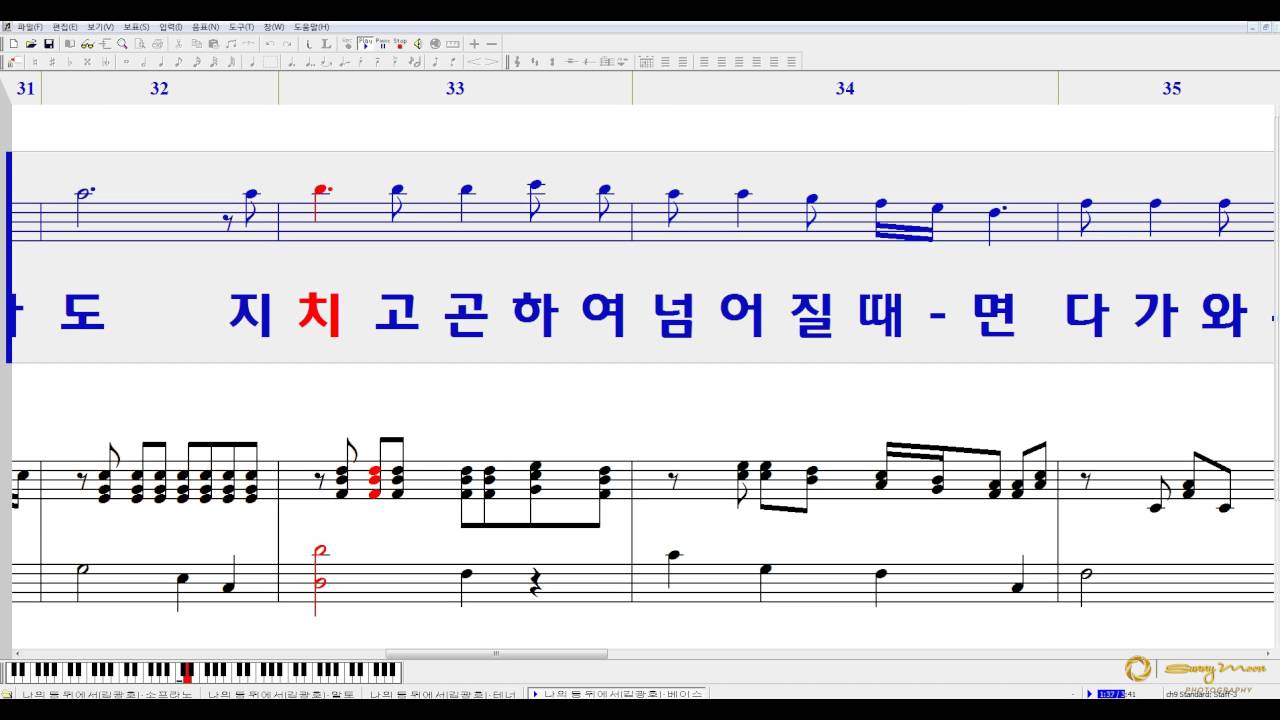
Task: Open the 도움말(H) menu
Action: [x=311, y=27]
